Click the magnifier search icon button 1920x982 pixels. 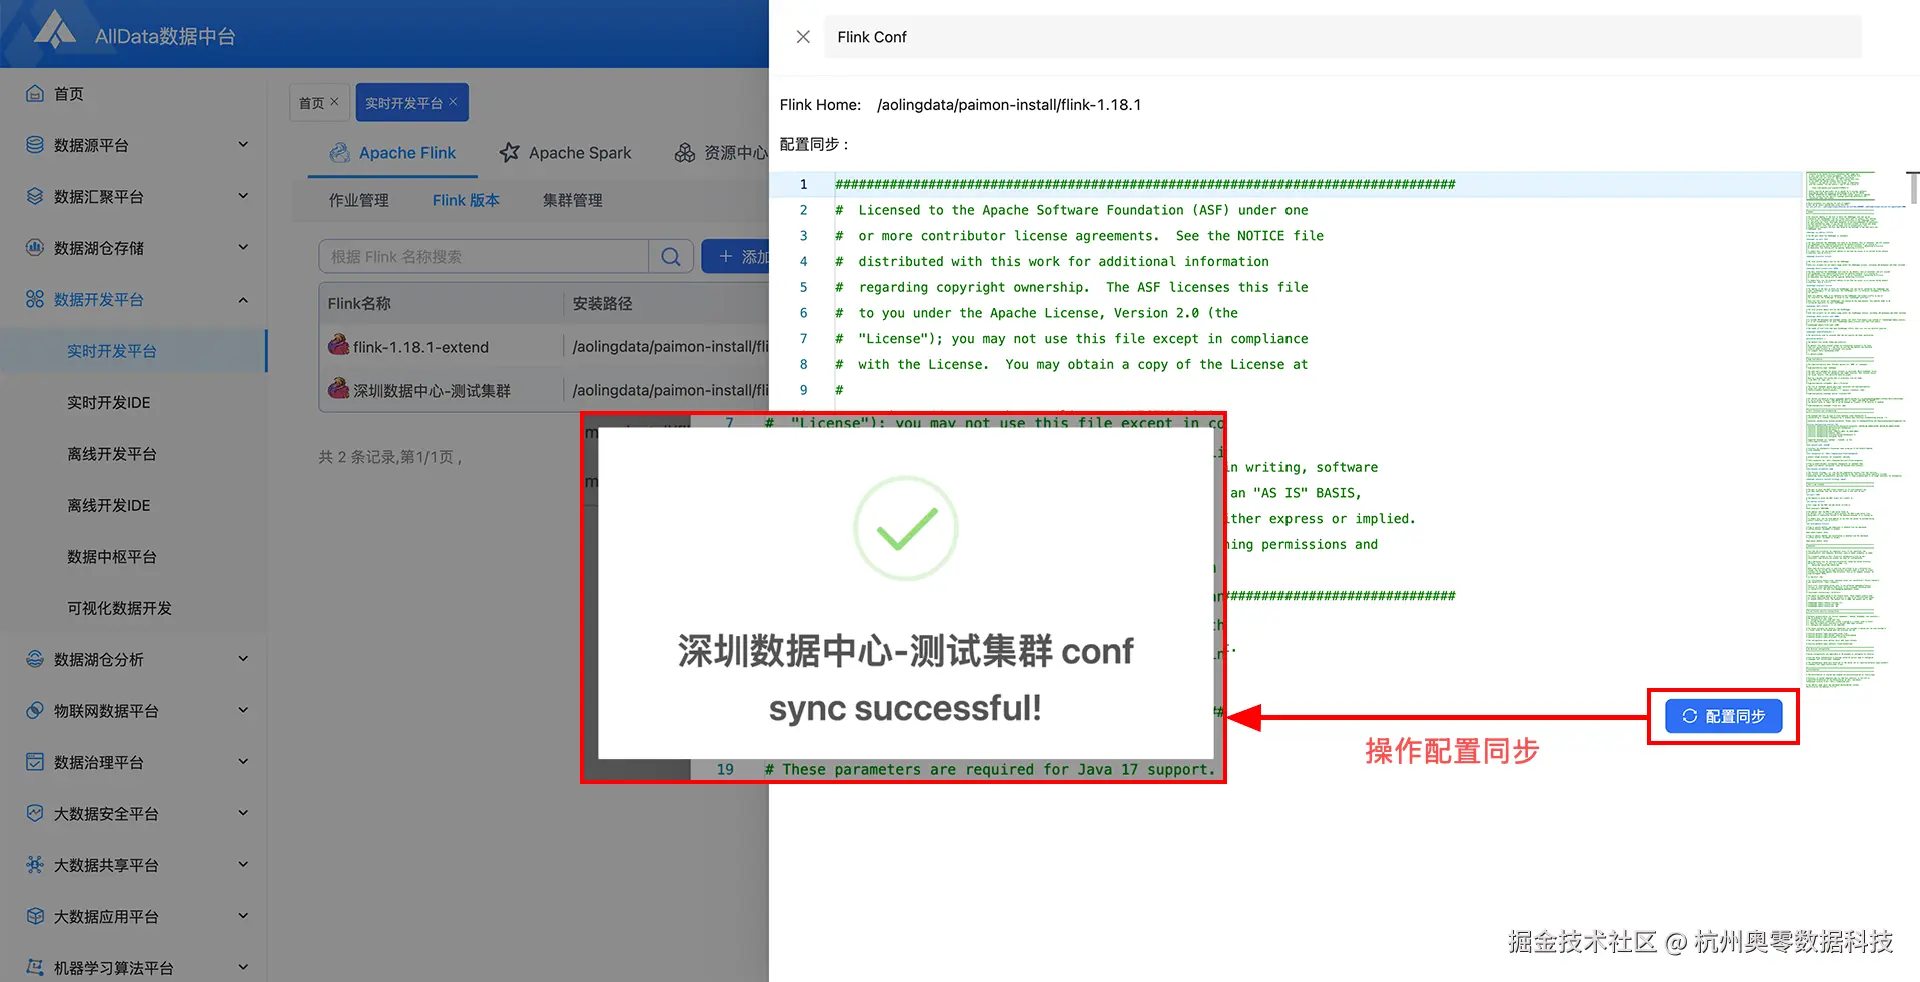point(671,256)
